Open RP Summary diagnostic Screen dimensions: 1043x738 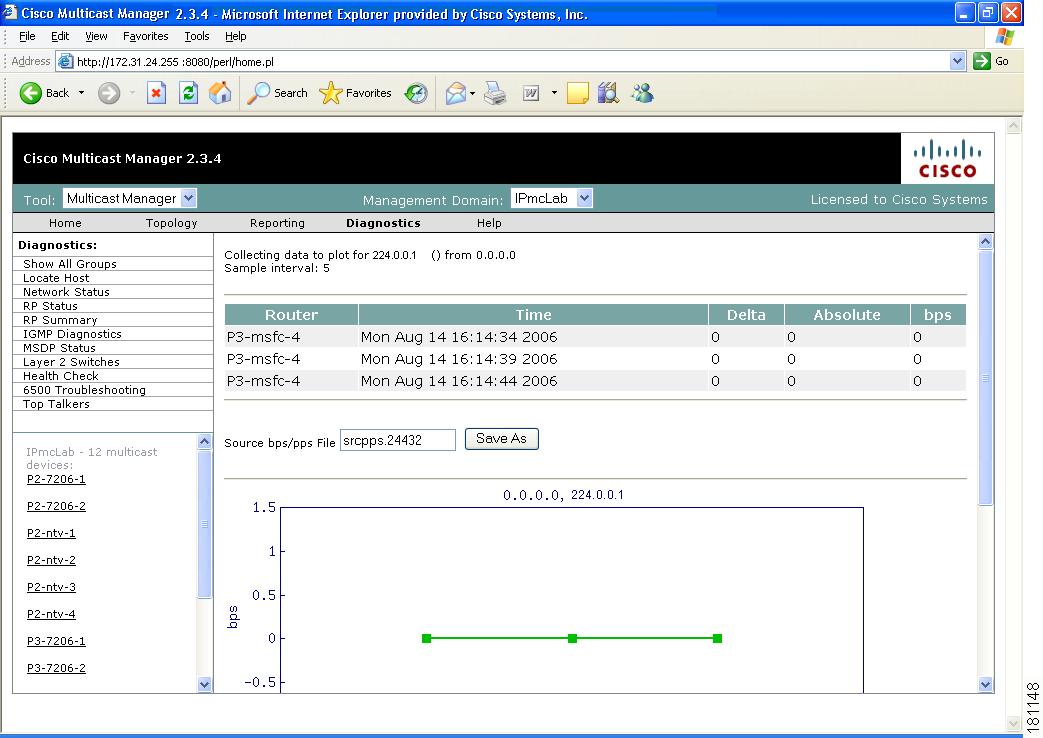pyautogui.click(x=61, y=320)
